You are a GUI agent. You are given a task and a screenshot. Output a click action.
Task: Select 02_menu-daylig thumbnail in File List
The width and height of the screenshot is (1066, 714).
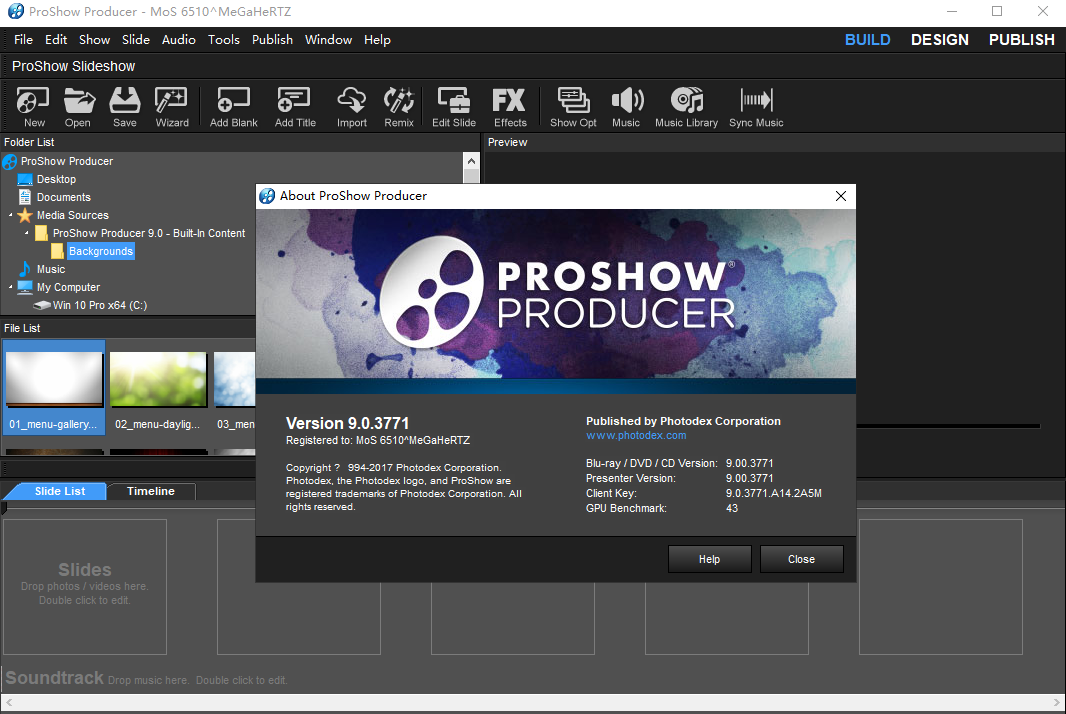pos(158,388)
